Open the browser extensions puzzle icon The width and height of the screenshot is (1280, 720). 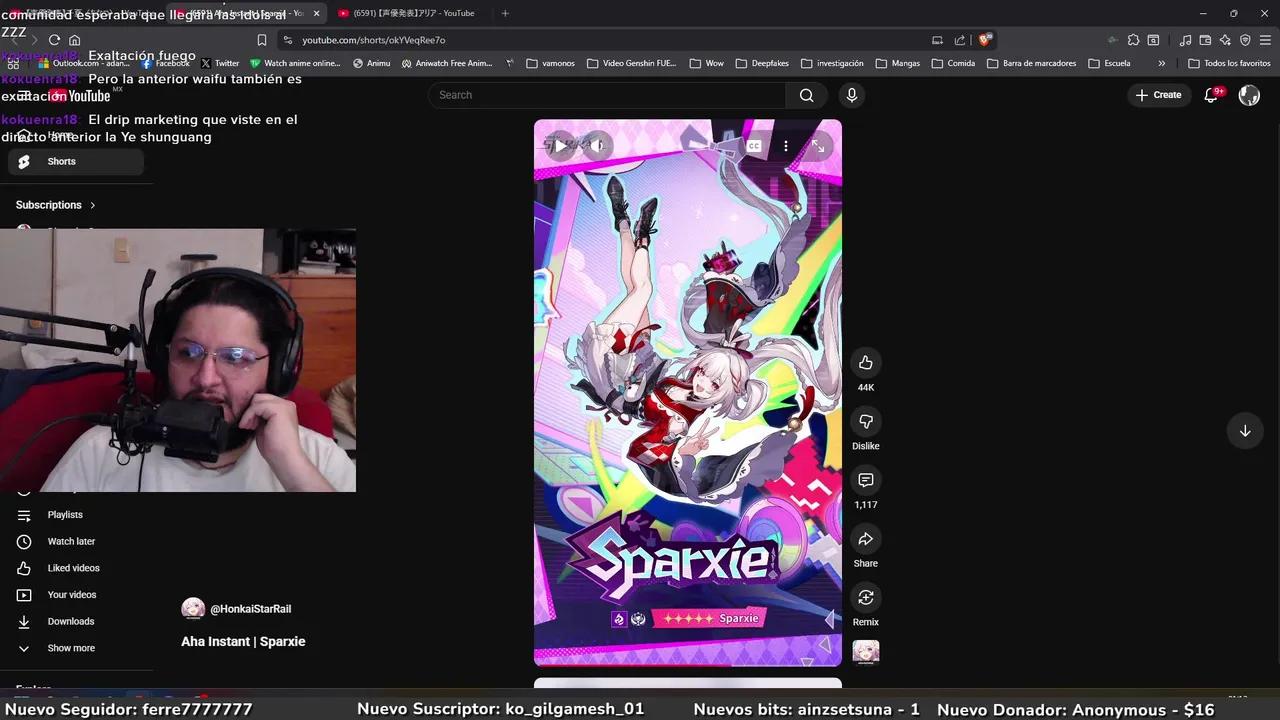(x=1133, y=40)
